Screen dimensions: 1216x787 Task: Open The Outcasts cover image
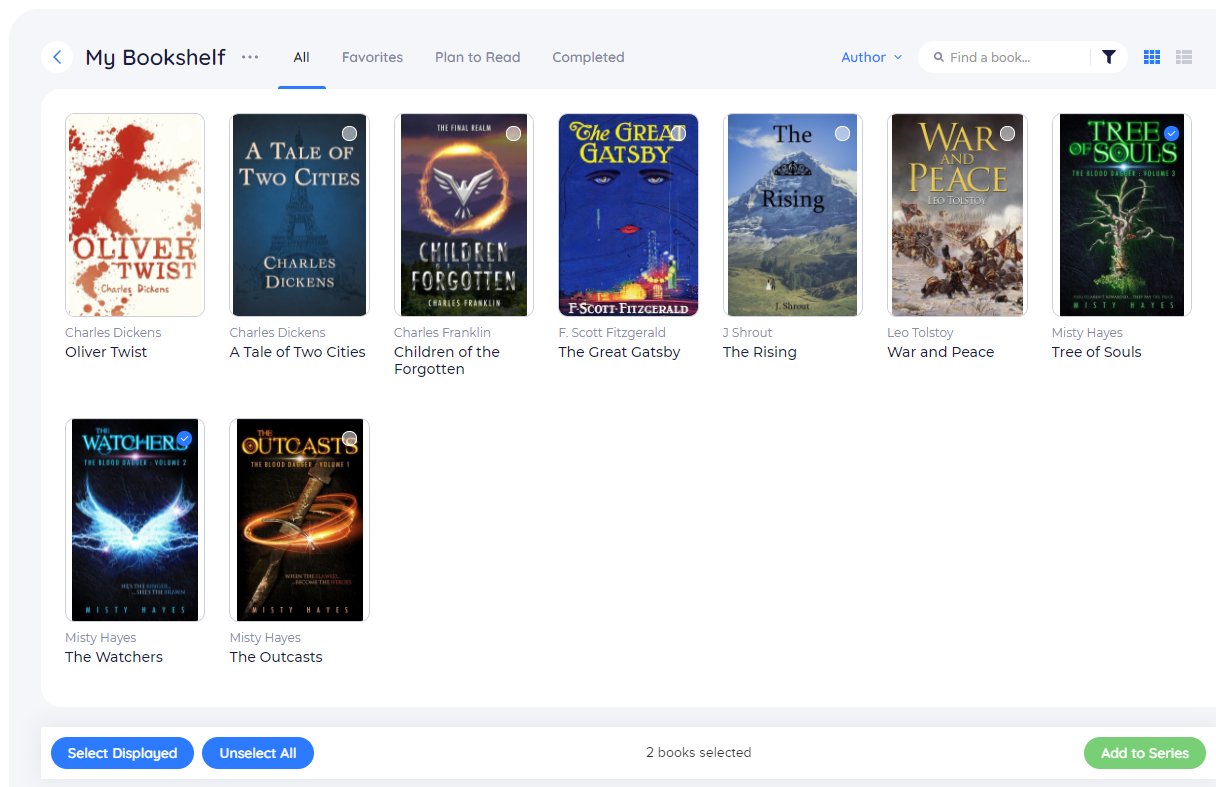click(x=299, y=520)
